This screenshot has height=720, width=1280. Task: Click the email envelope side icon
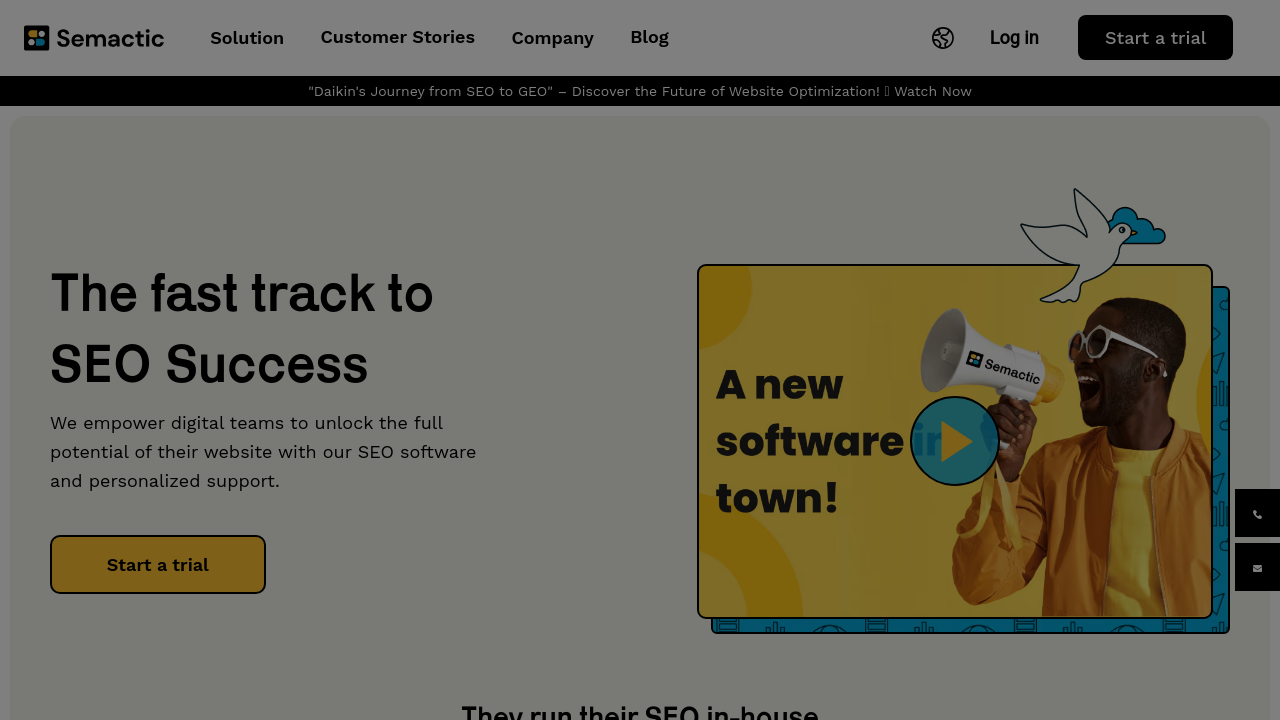tap(1257, 568)
